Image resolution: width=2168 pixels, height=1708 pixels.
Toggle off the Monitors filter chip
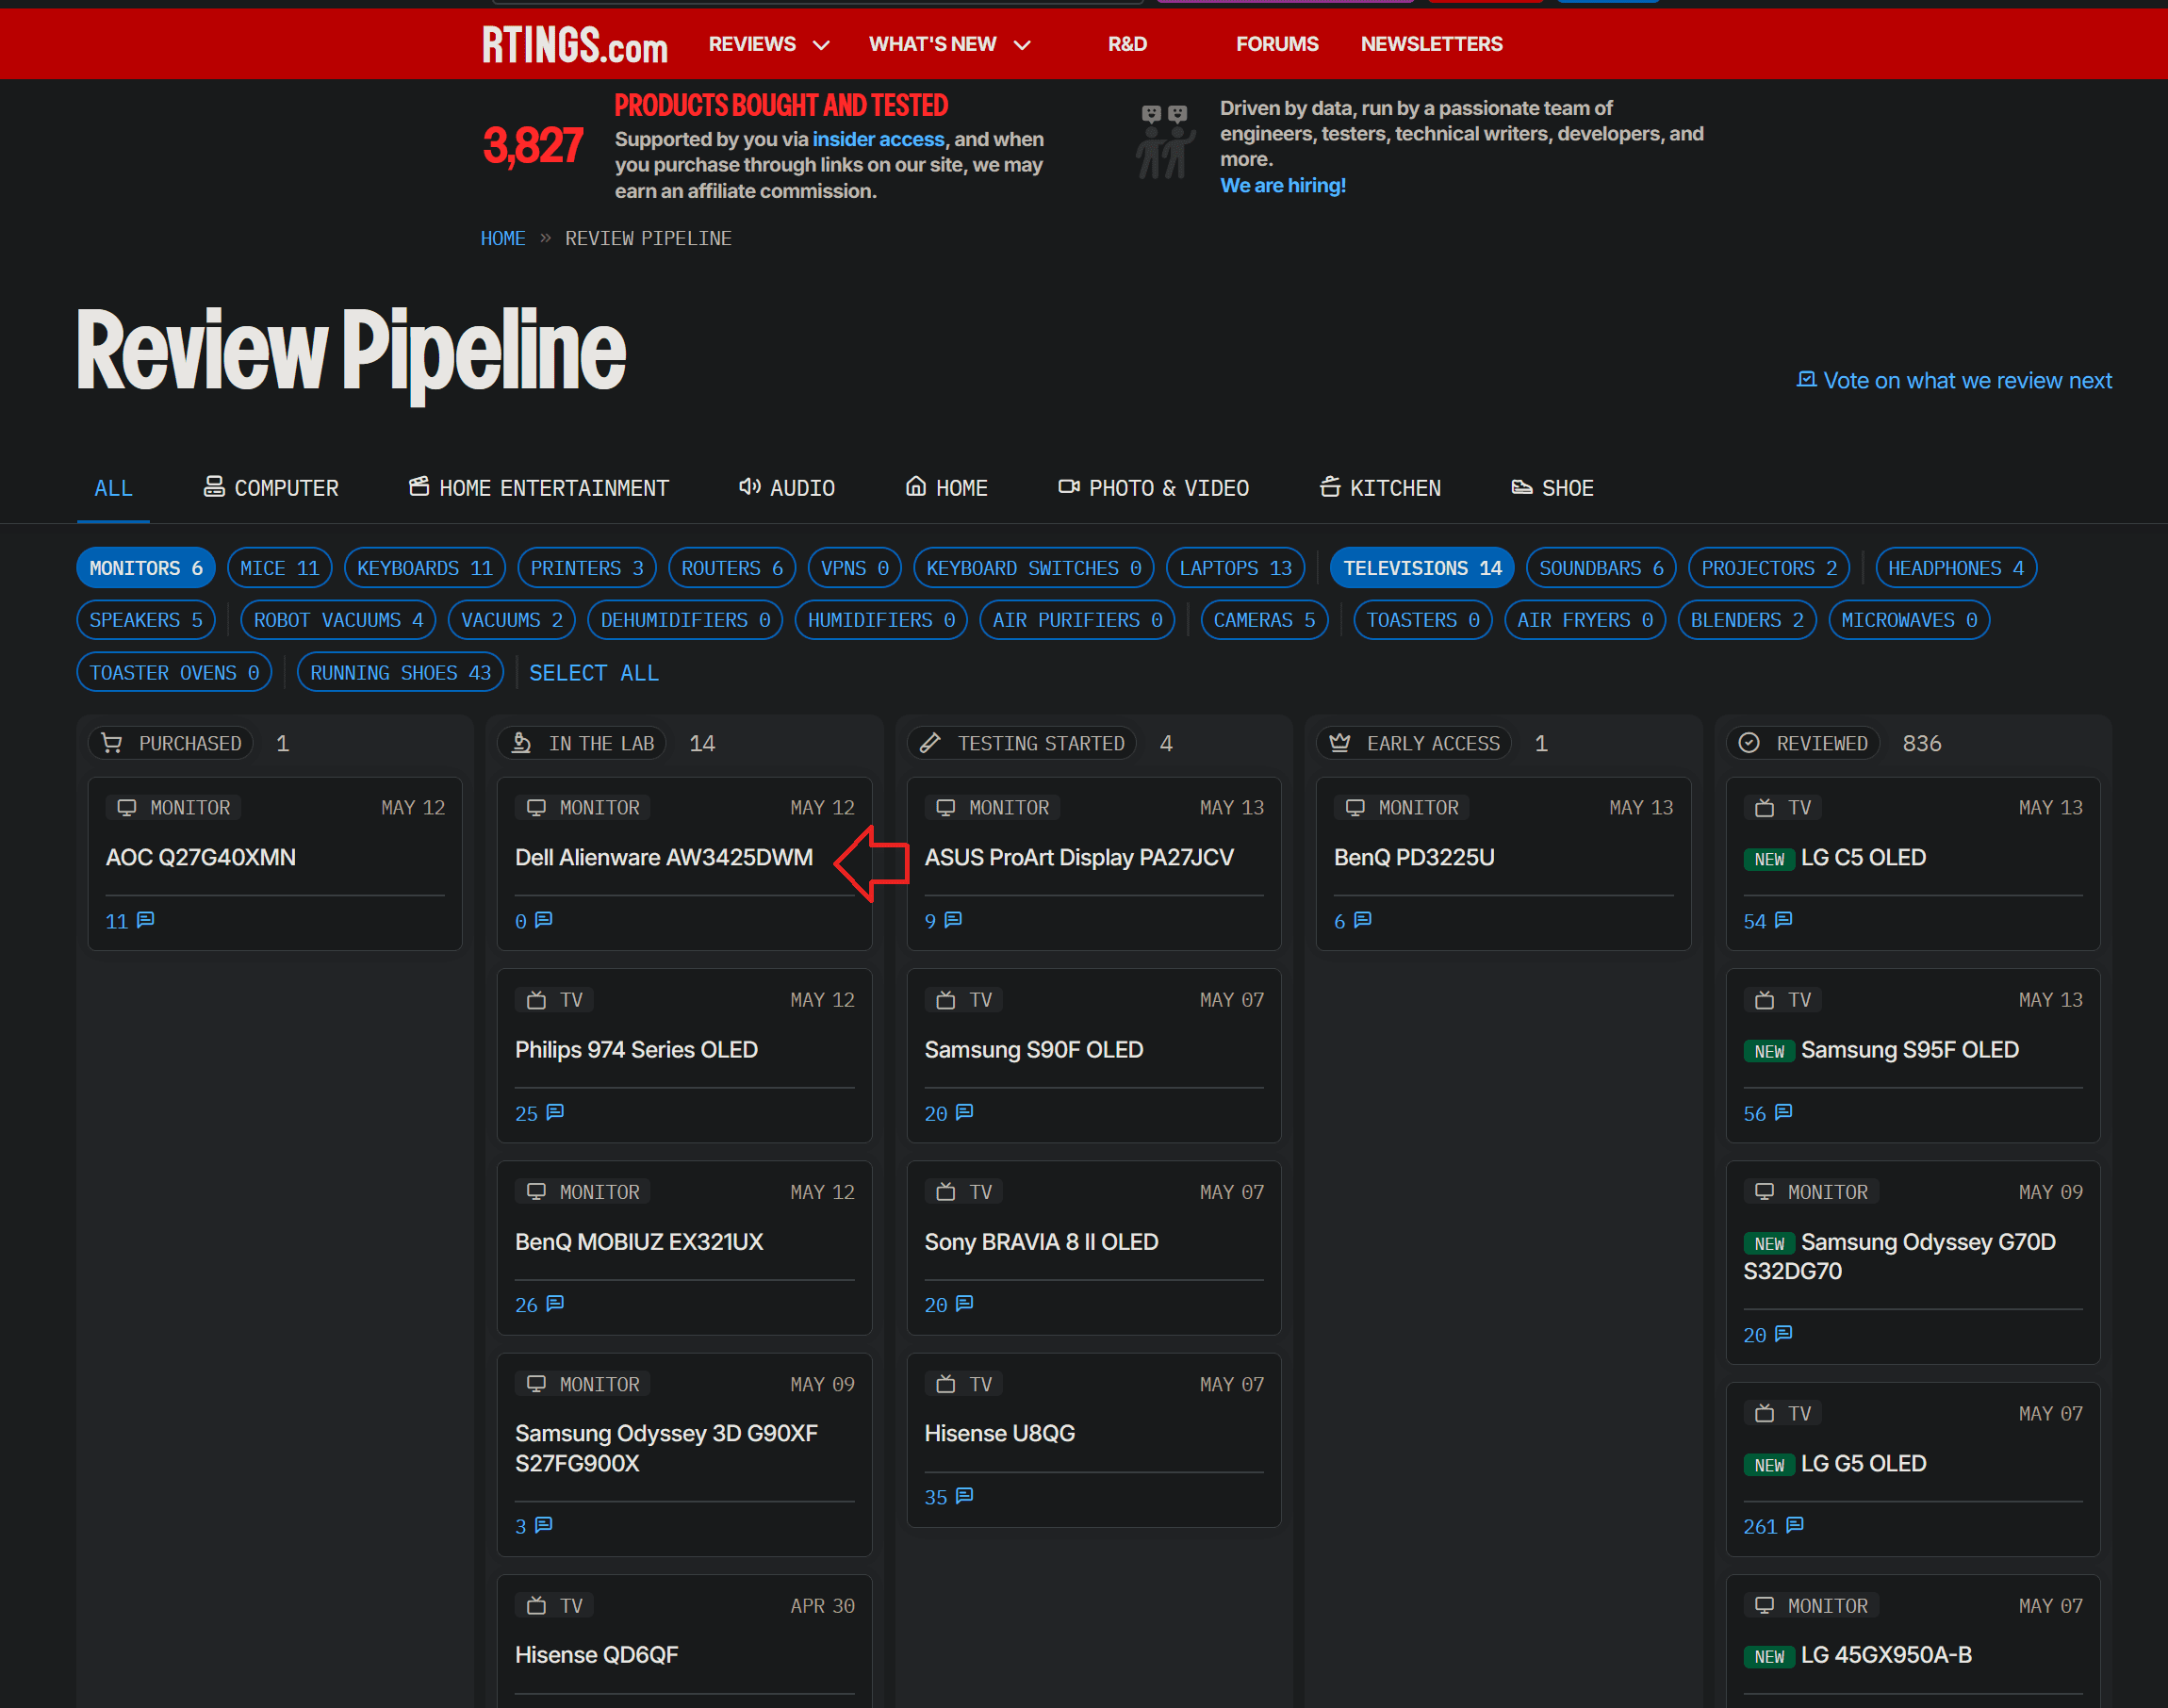click(x=146, y=568)
